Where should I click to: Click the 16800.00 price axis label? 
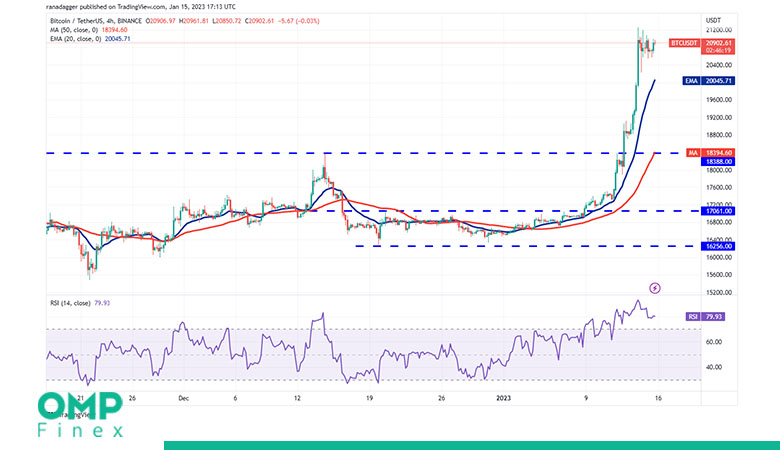[718, 222]
